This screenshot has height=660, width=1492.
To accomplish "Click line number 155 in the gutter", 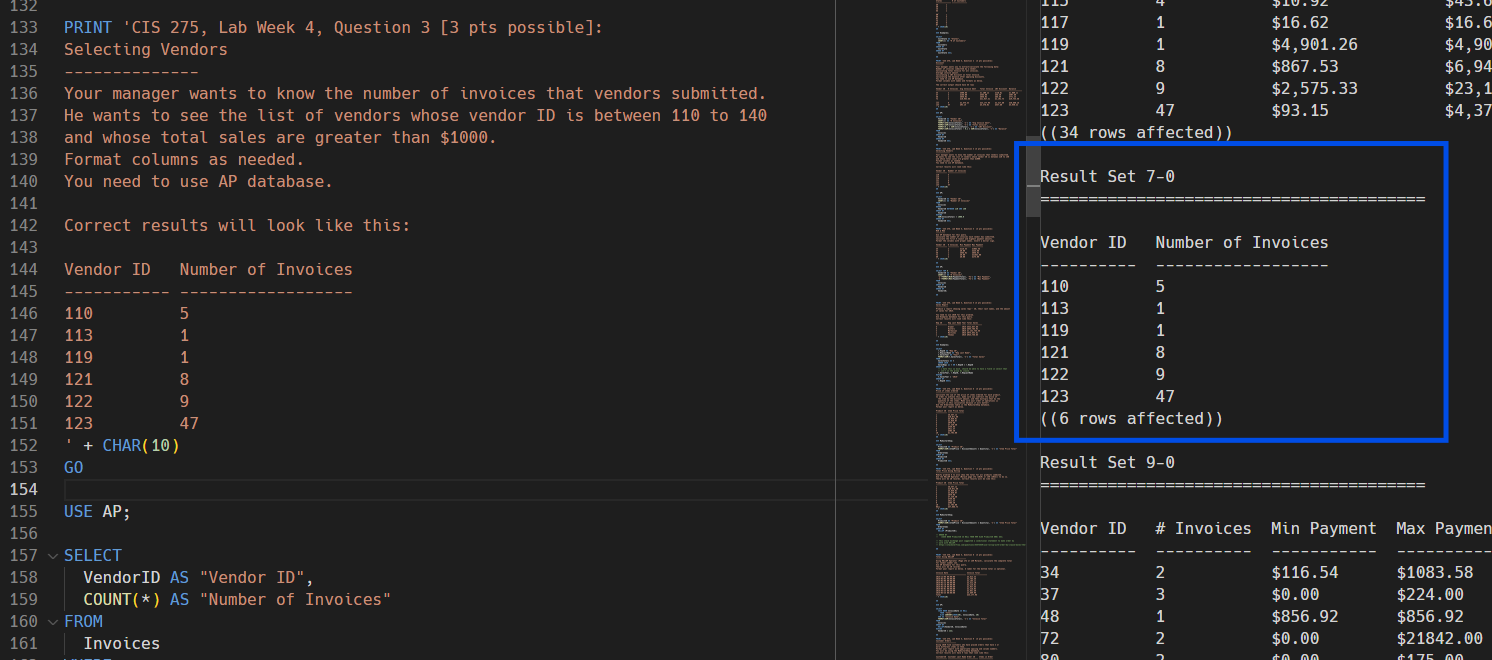I will pyautogui.click(x=22, y=511).
